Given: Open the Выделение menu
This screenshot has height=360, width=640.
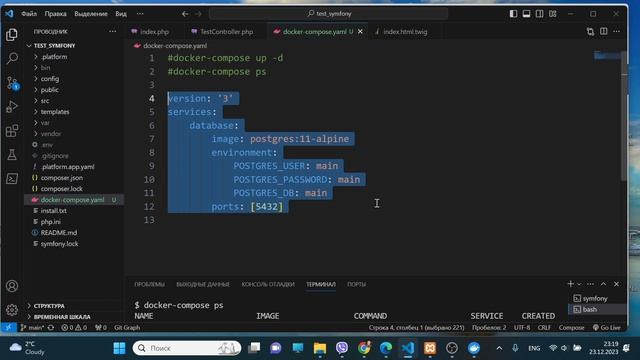Looking at the screenshot, I should click(x=91, y=13).
